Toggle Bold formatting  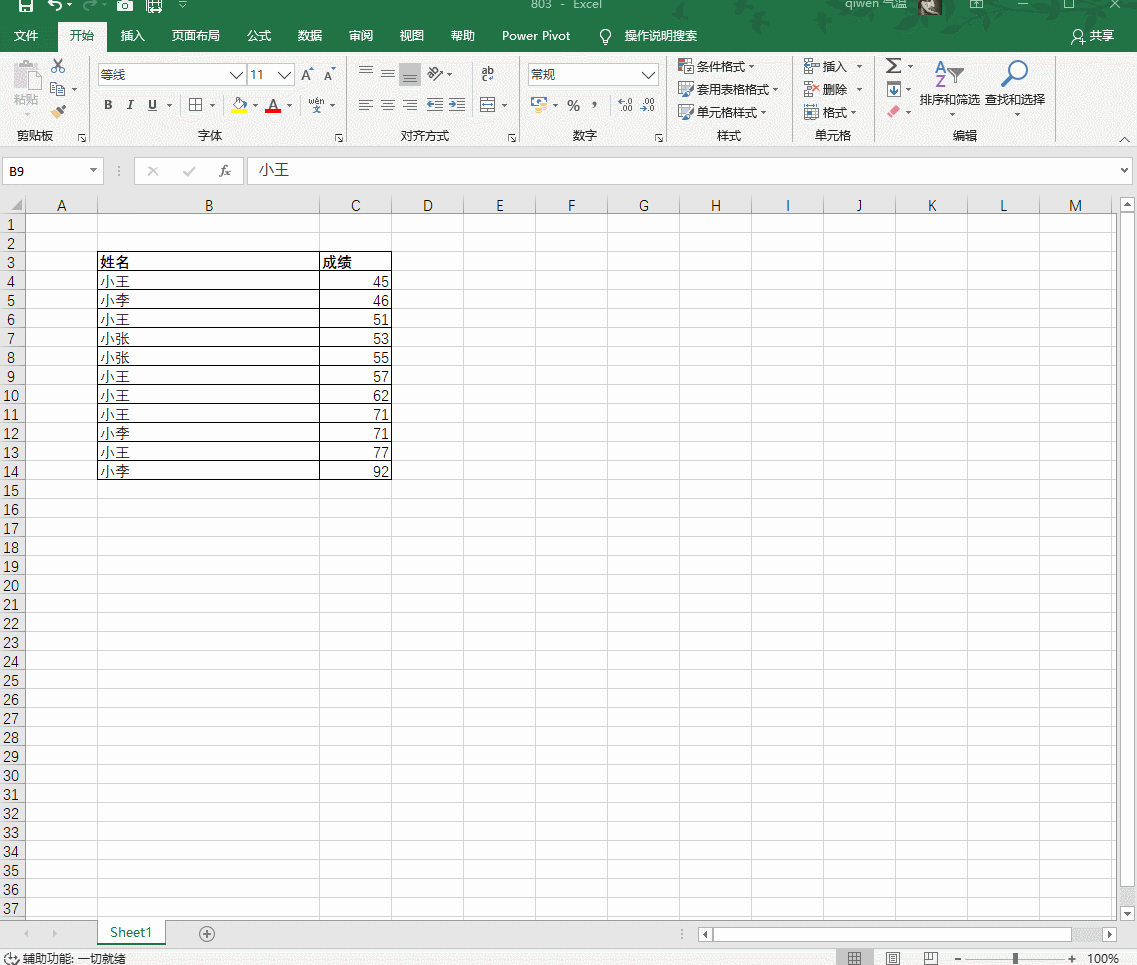[108, 105]
